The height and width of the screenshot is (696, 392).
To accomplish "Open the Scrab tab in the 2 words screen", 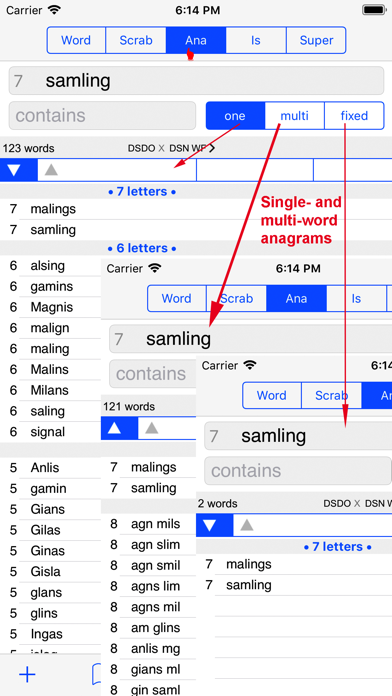I will click(332, 395).
